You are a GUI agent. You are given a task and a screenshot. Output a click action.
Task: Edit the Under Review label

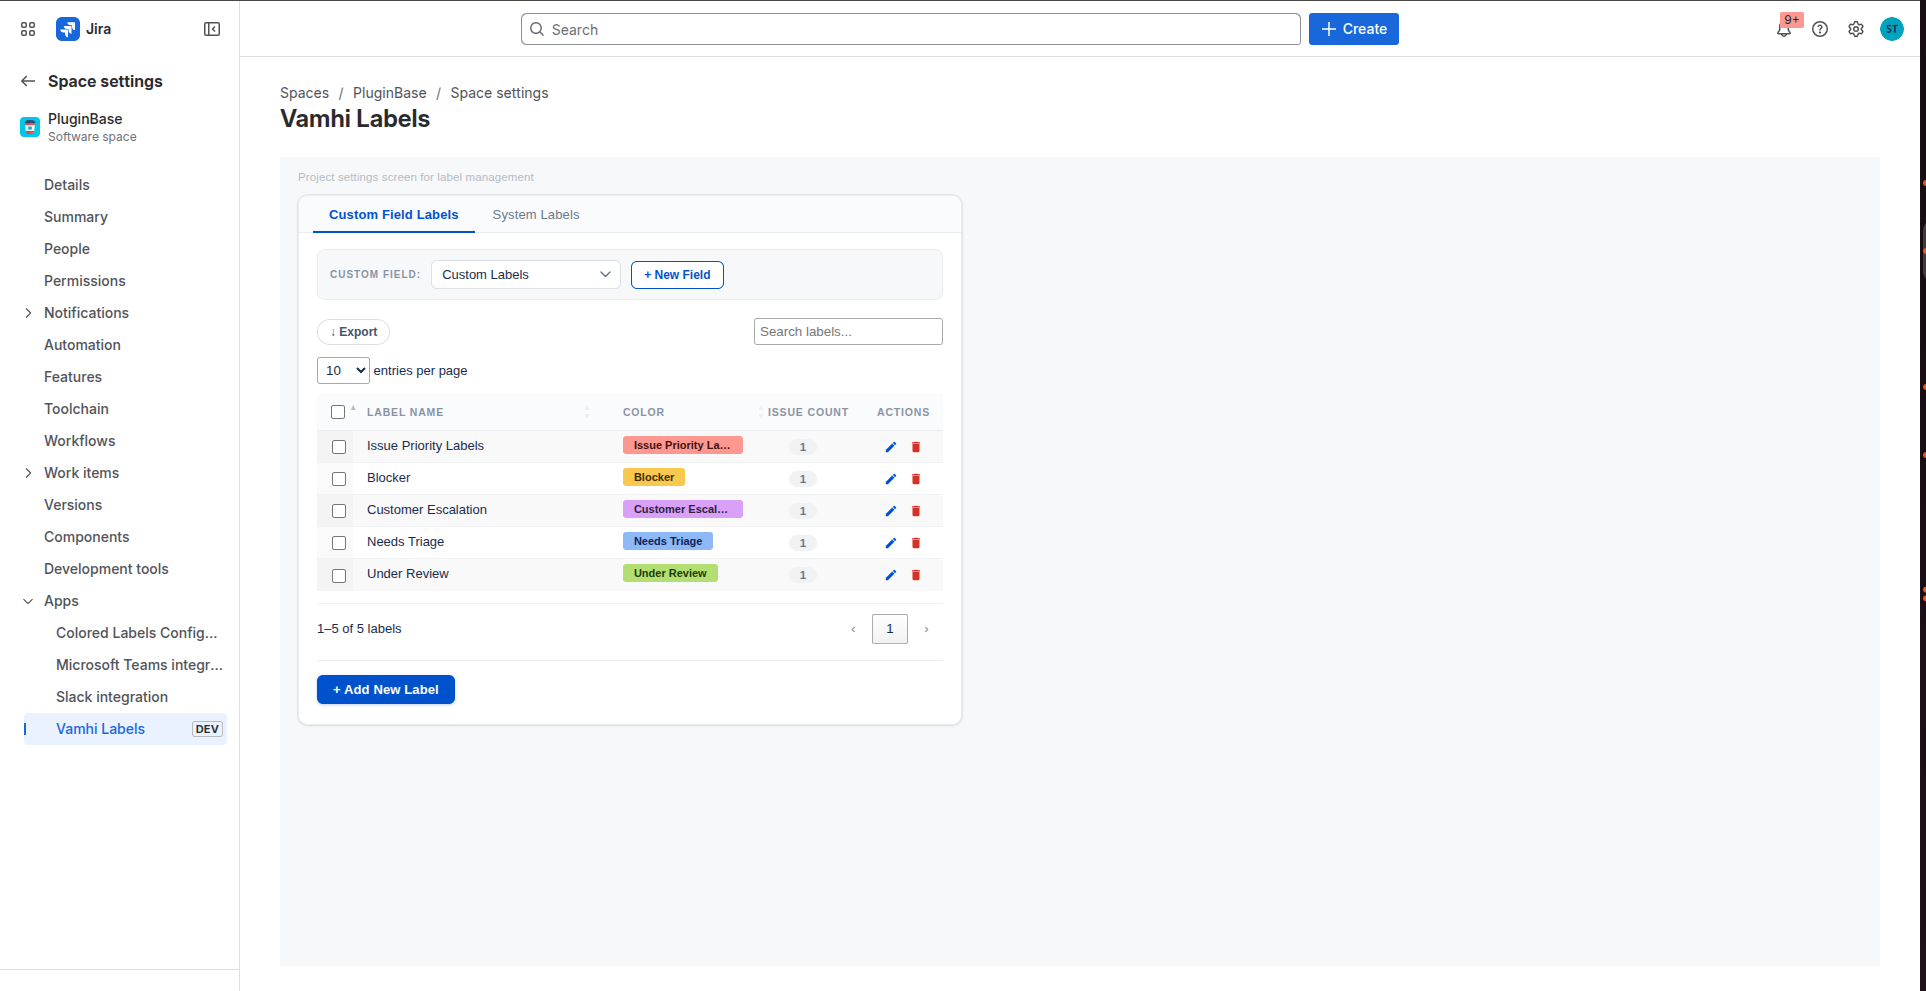click(x=890, y=575)
